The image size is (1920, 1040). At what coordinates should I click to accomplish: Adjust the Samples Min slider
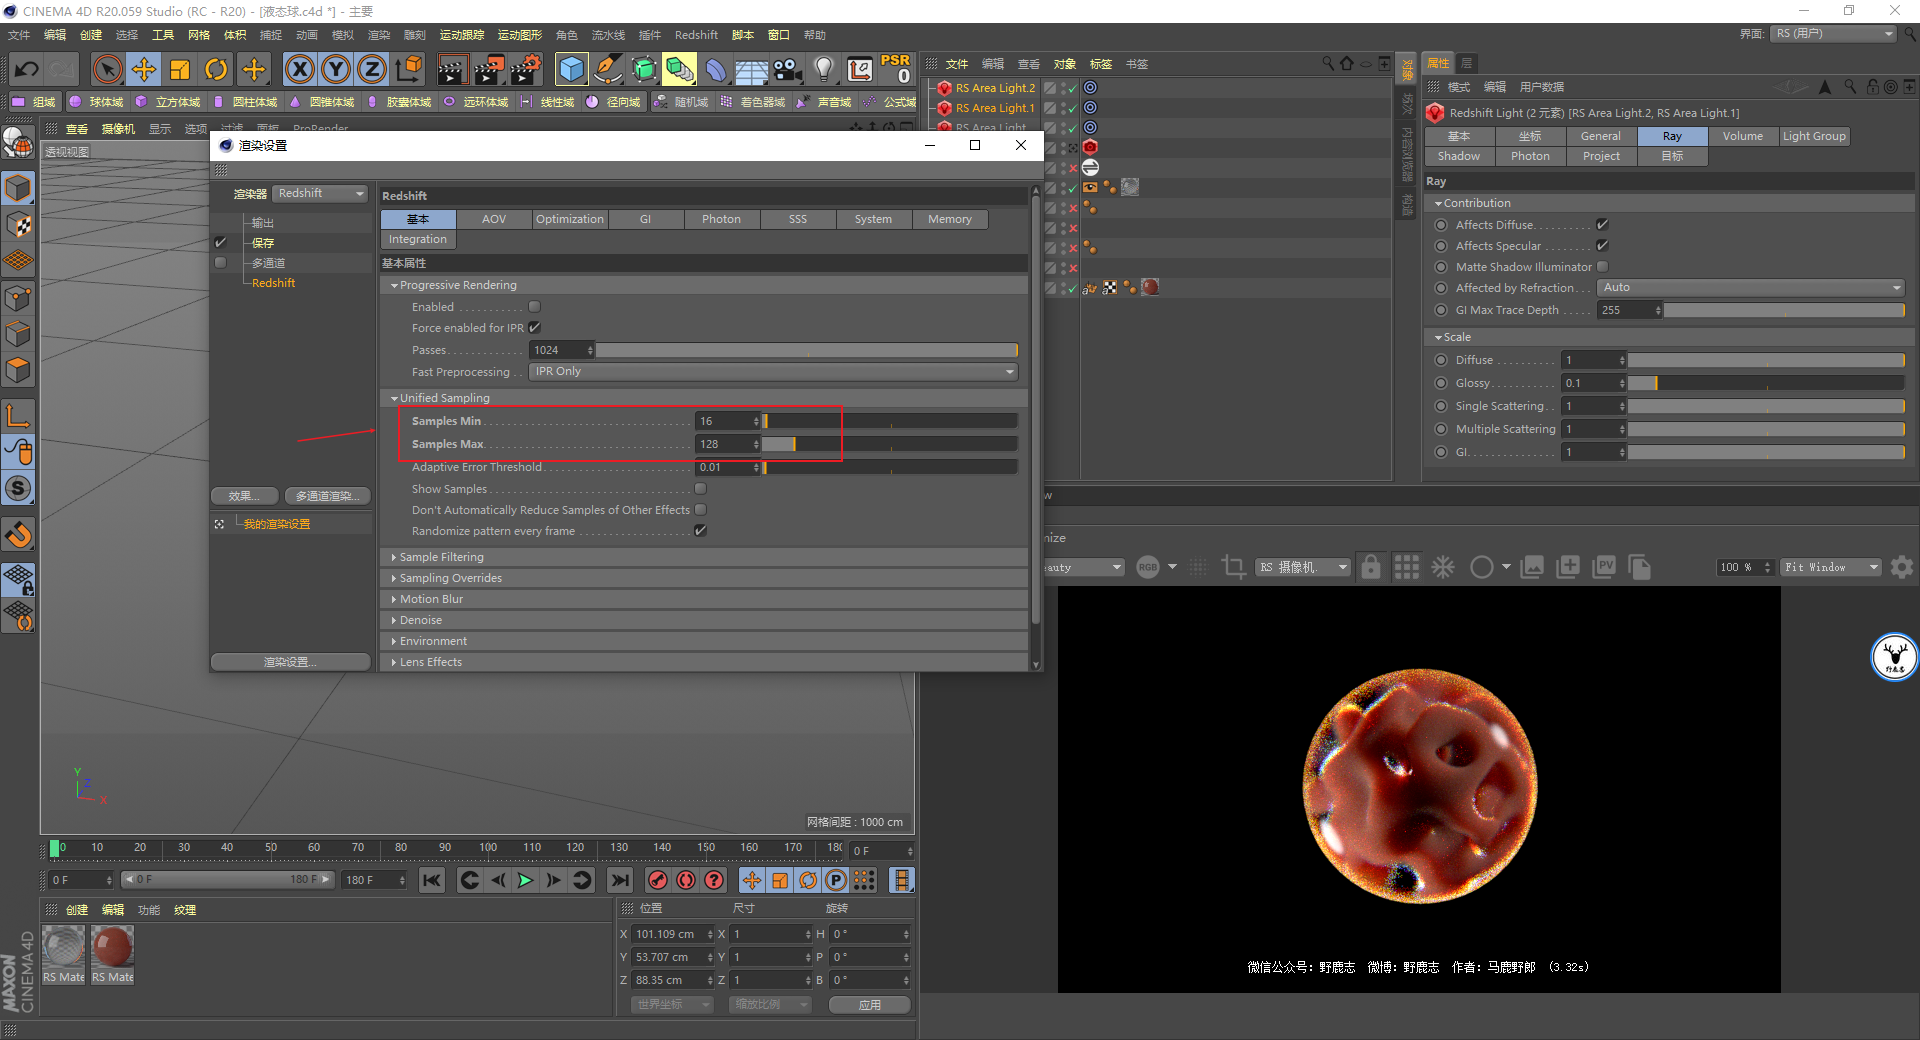click(890, 421)
